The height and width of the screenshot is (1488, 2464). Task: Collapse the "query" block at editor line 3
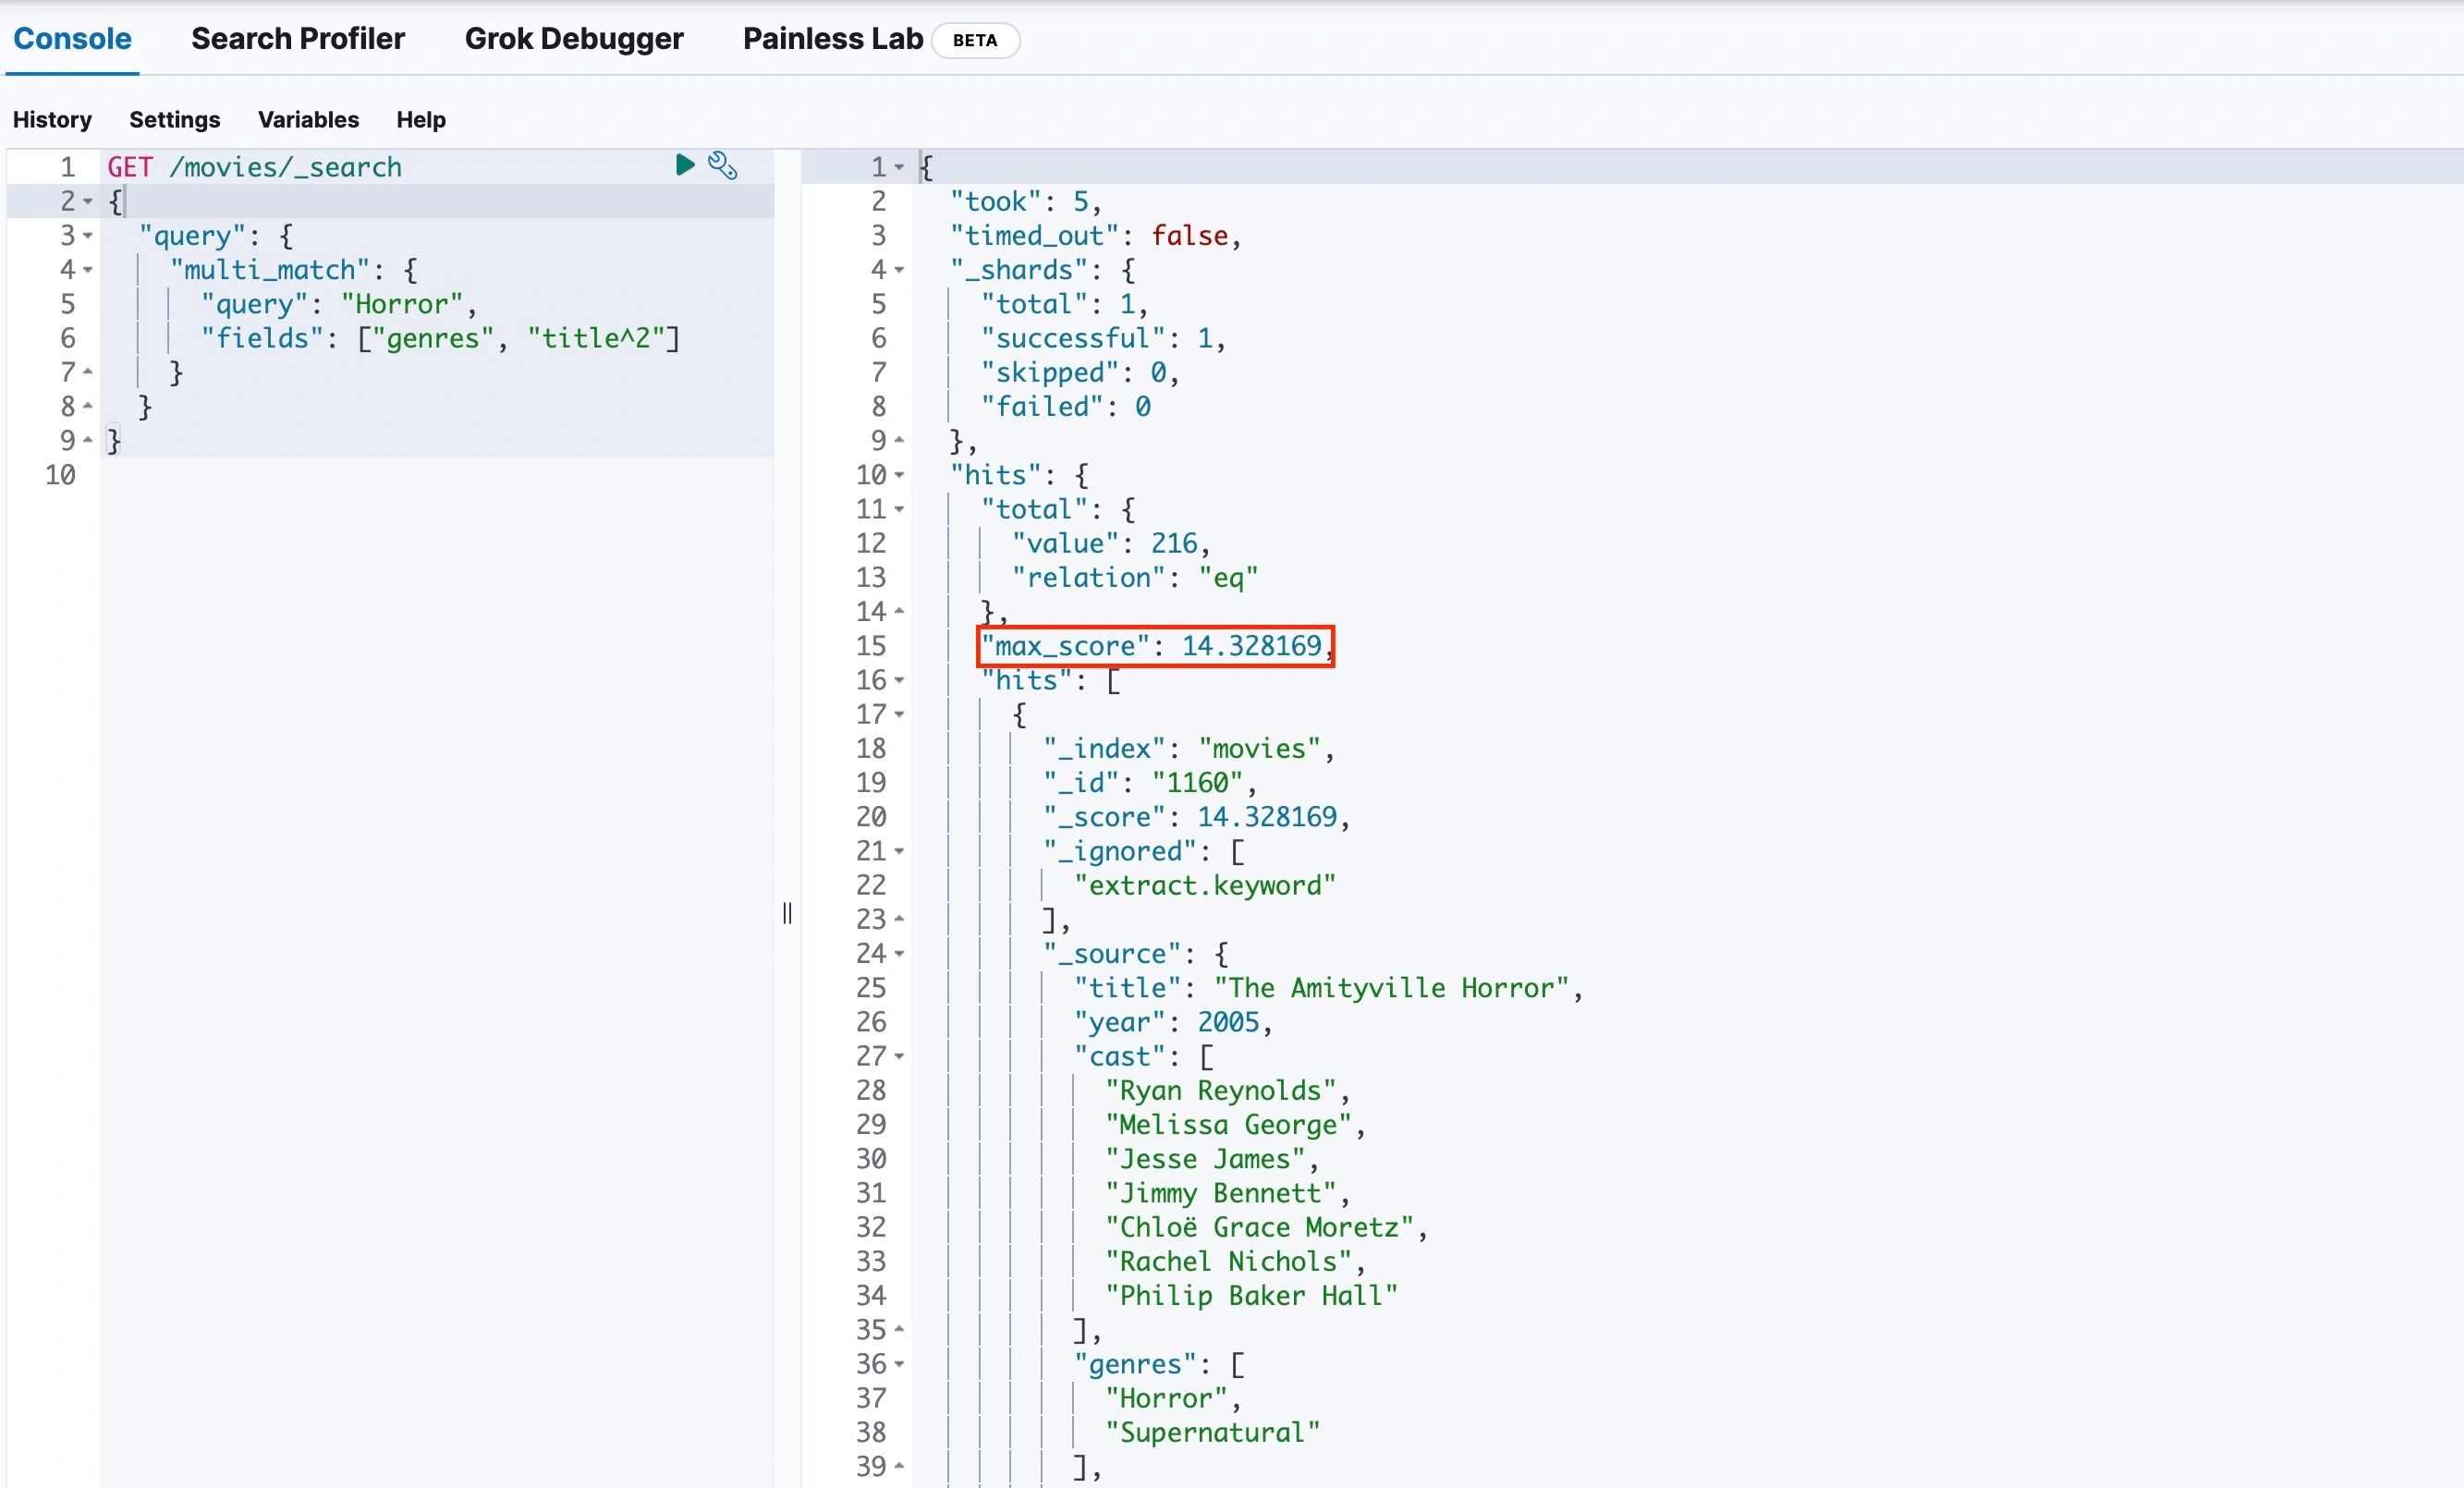88,236
